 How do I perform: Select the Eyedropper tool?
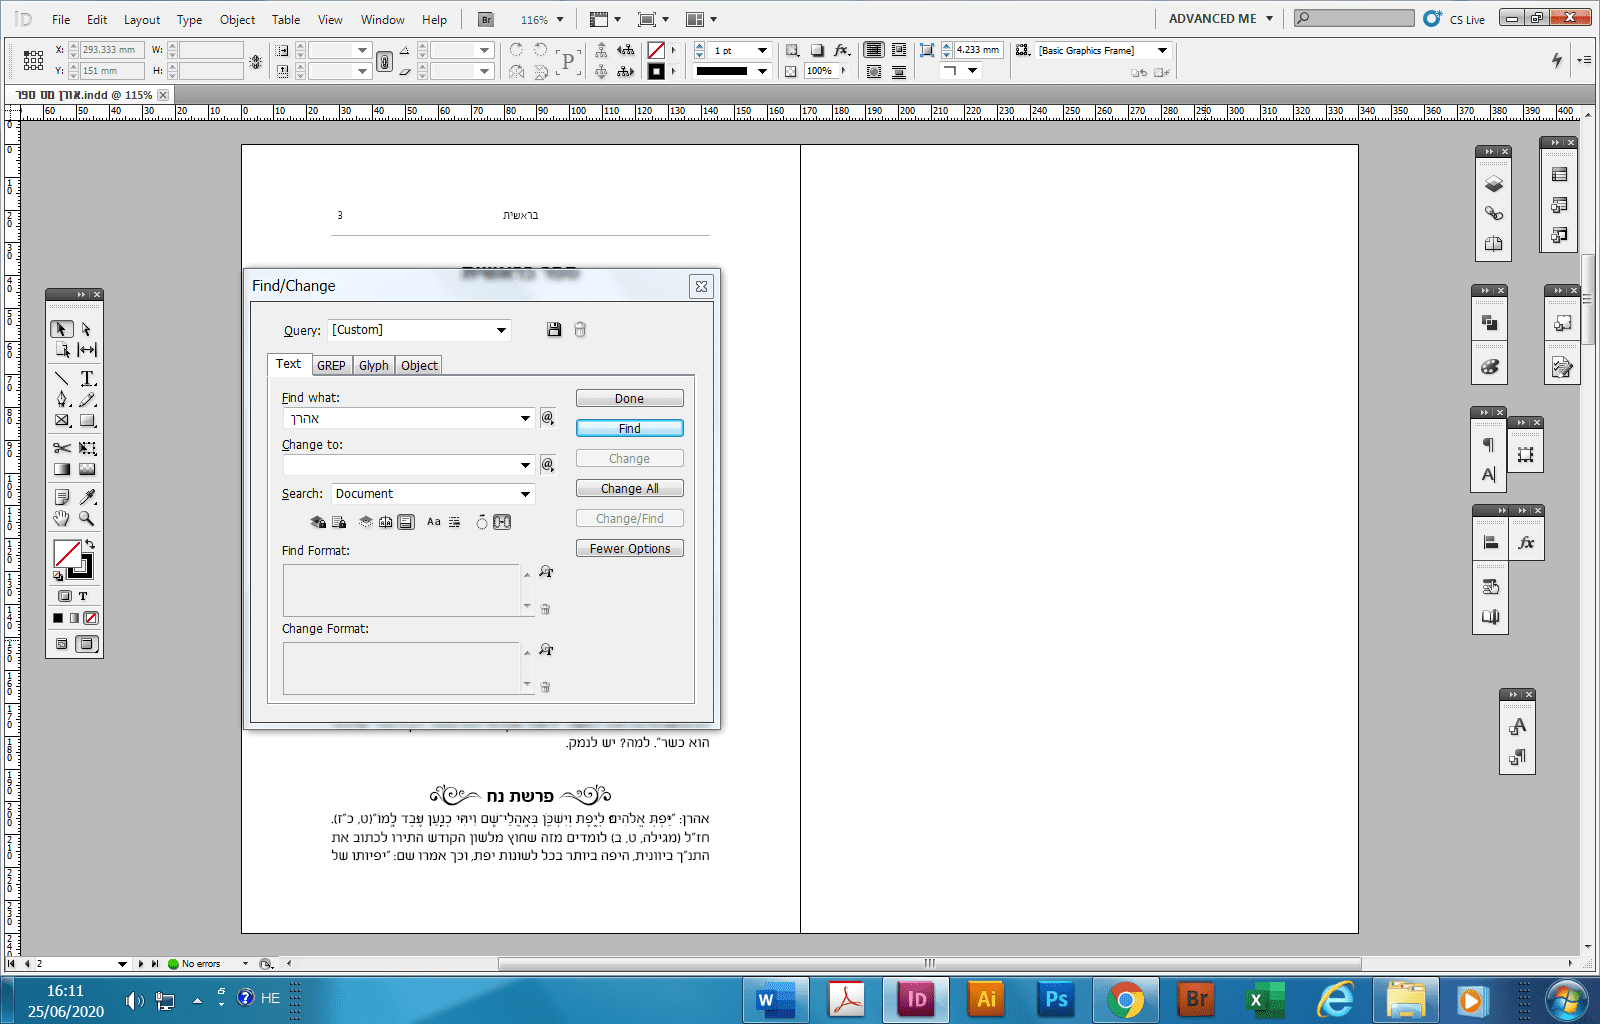point(87,497)
